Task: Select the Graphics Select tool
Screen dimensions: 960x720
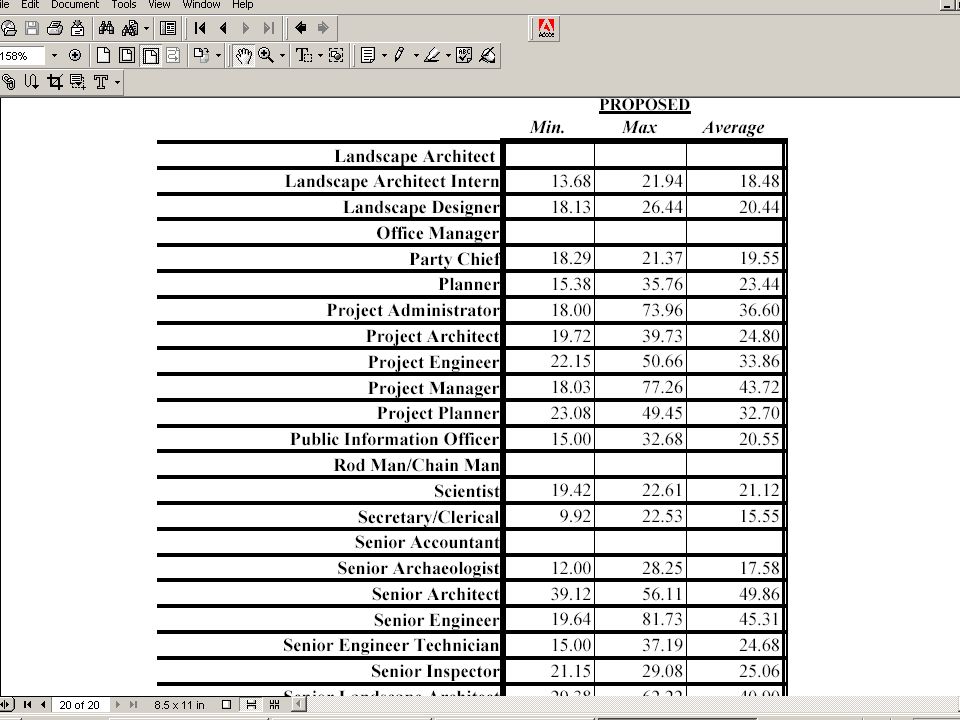Action: coord(336,56)
